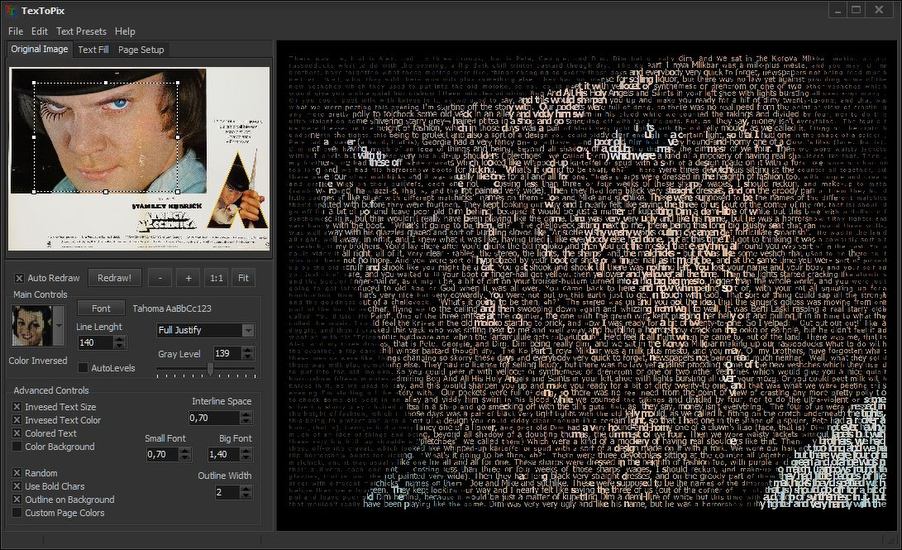This screenshot has height=550, width=902.
Task: Toggle the Colored Text checkbox
Action: [17, 433]
